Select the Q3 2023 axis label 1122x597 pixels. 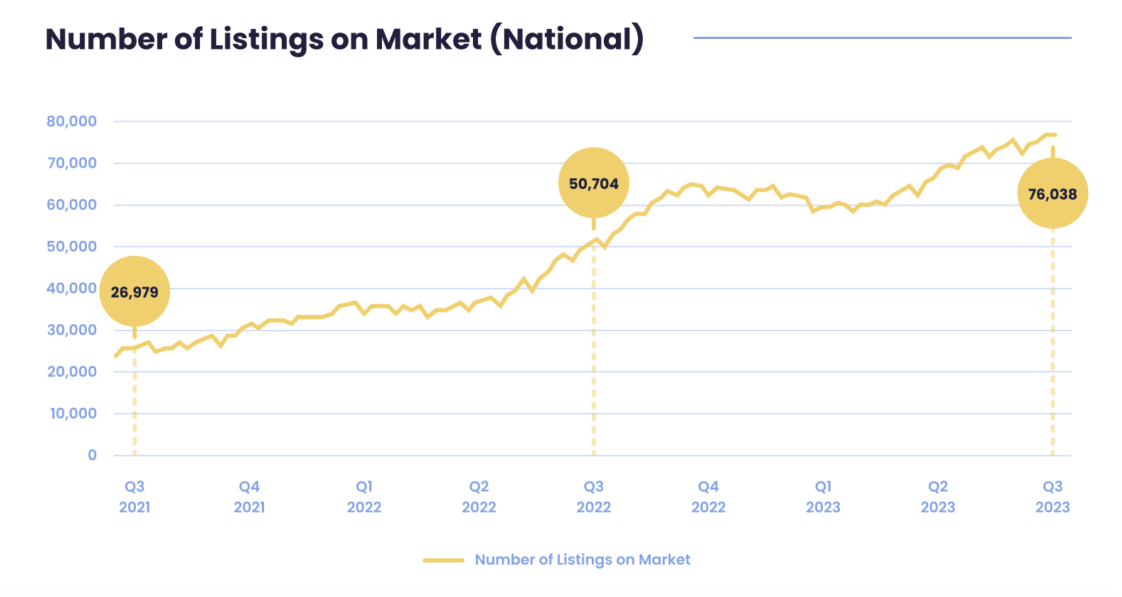[1052, 496]
